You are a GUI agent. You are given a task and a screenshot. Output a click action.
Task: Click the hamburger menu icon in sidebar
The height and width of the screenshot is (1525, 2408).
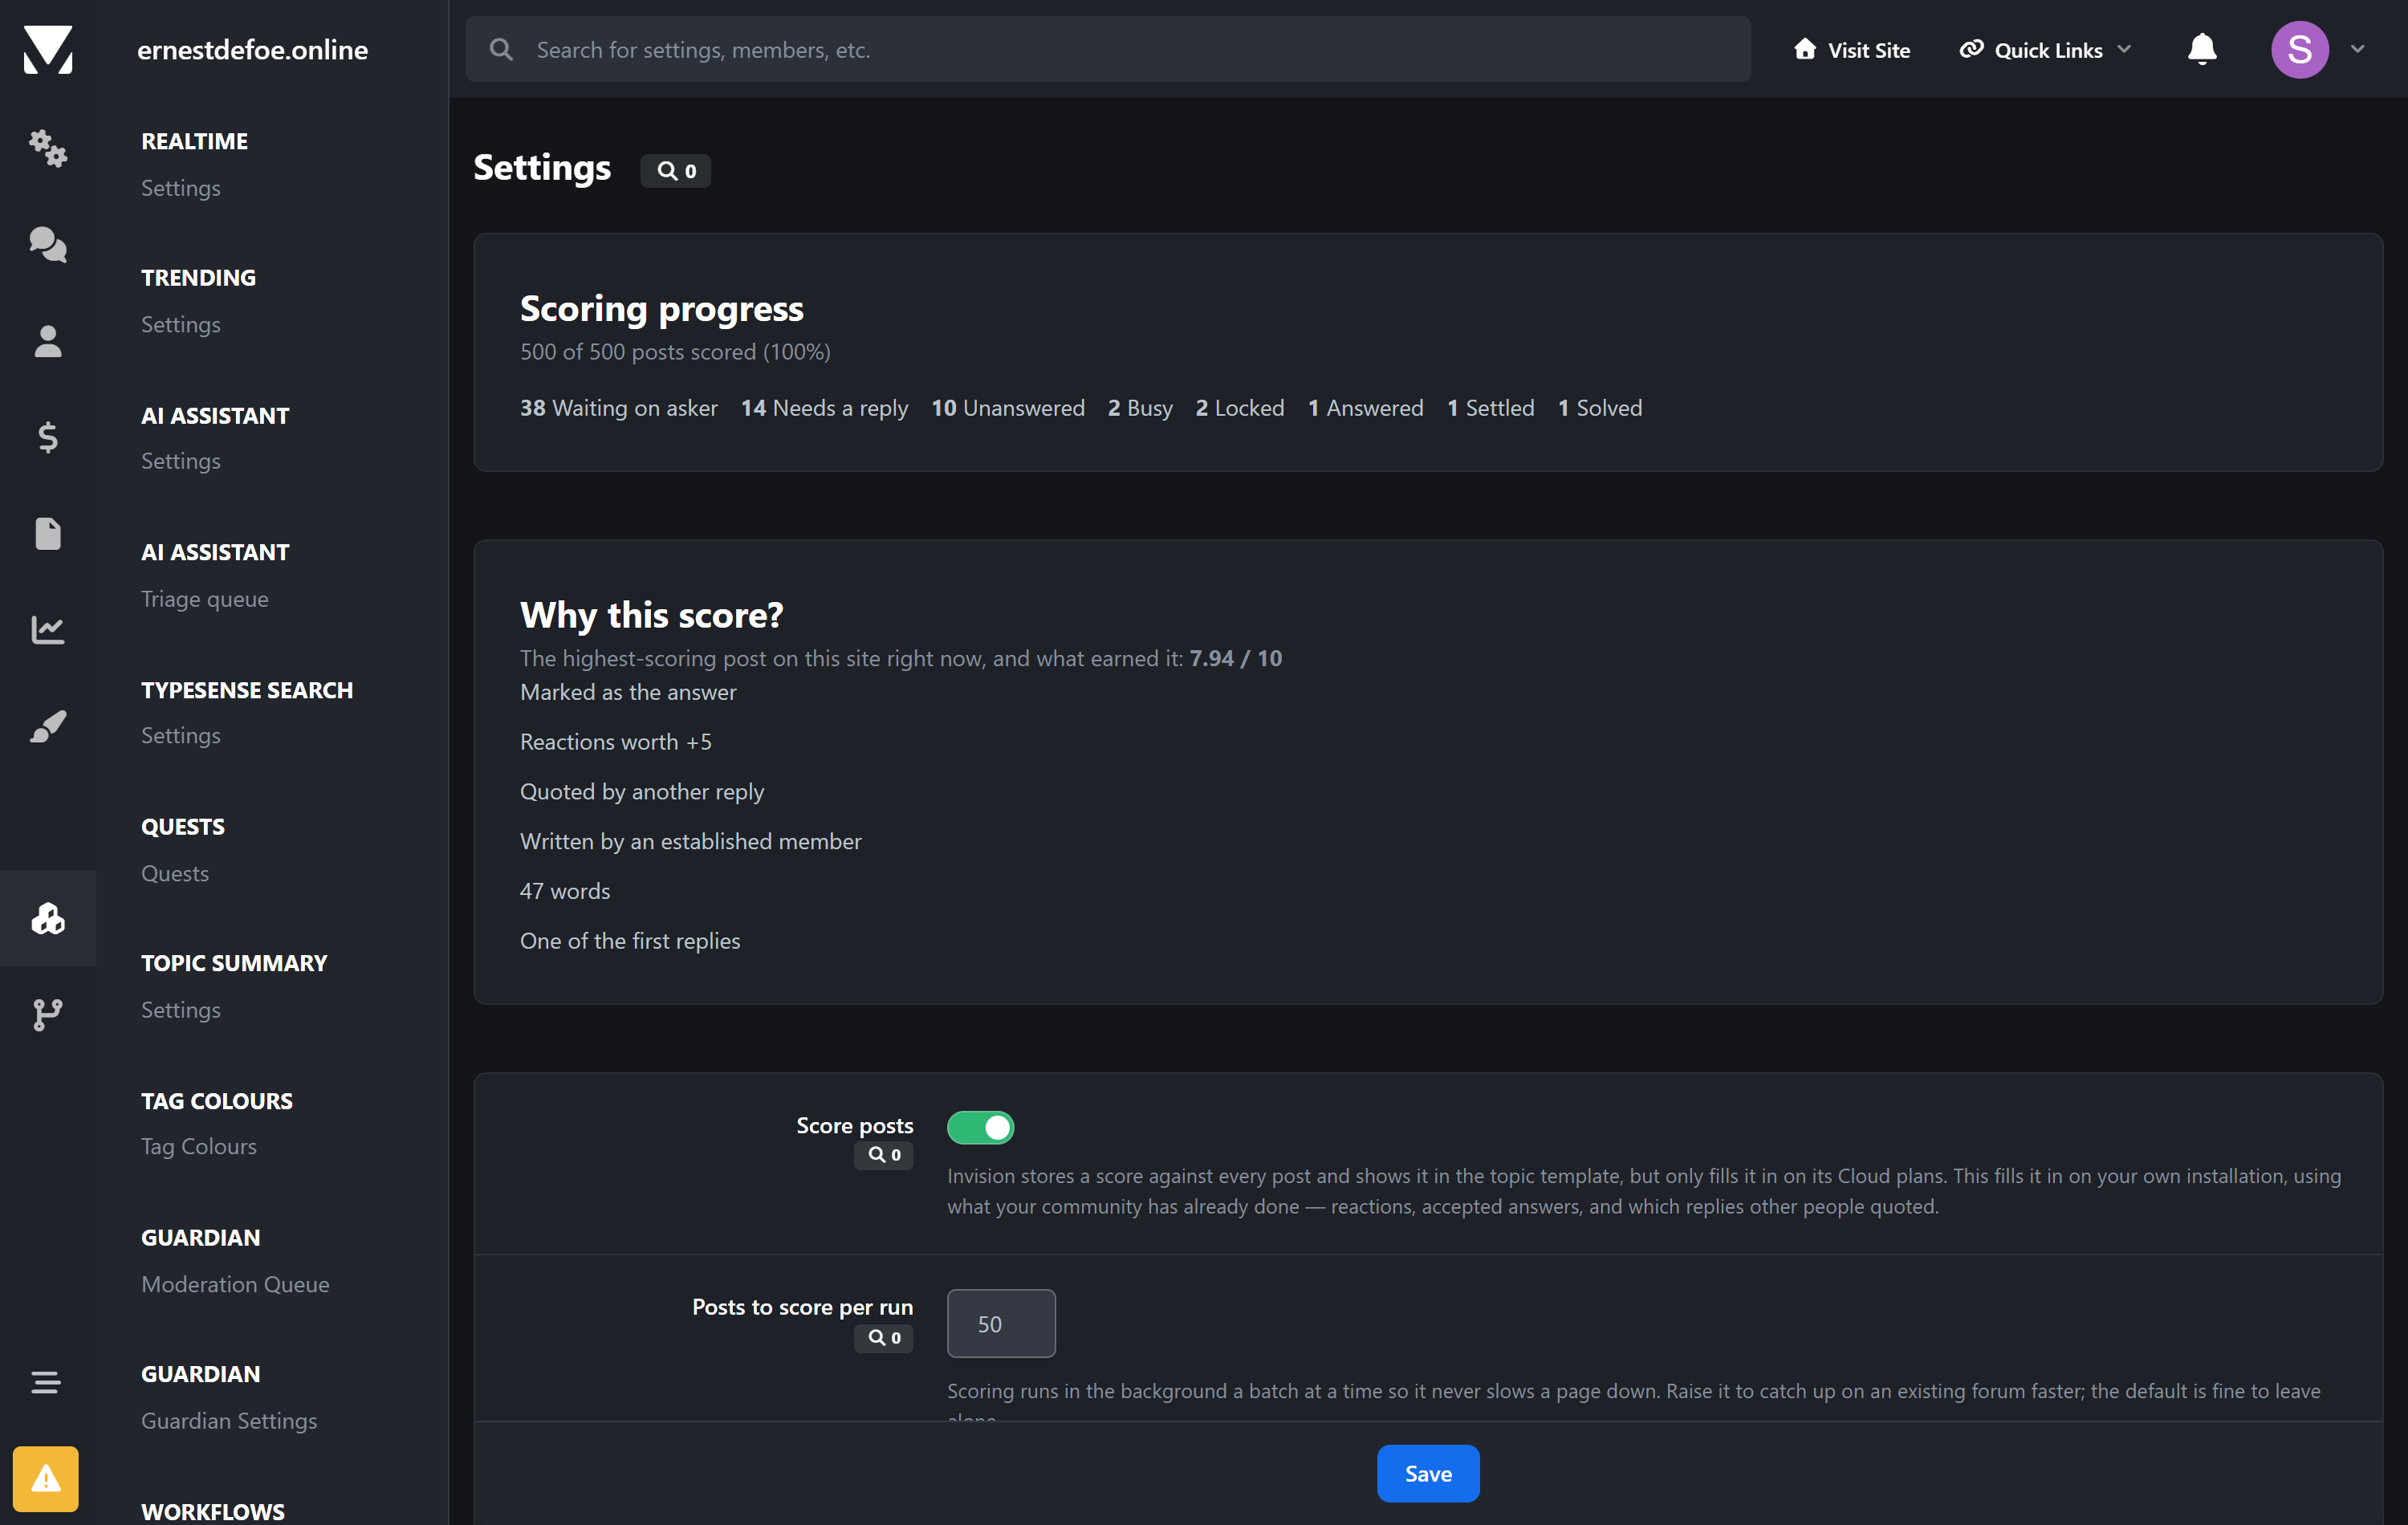(46, 1382)
